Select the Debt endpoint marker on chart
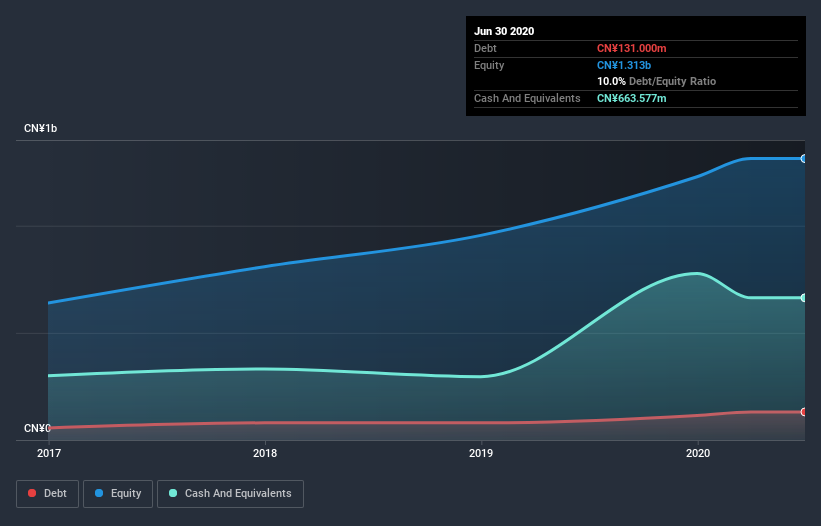Image resolution: width=821 pixels, height=526 pixels. coord(804,412)
